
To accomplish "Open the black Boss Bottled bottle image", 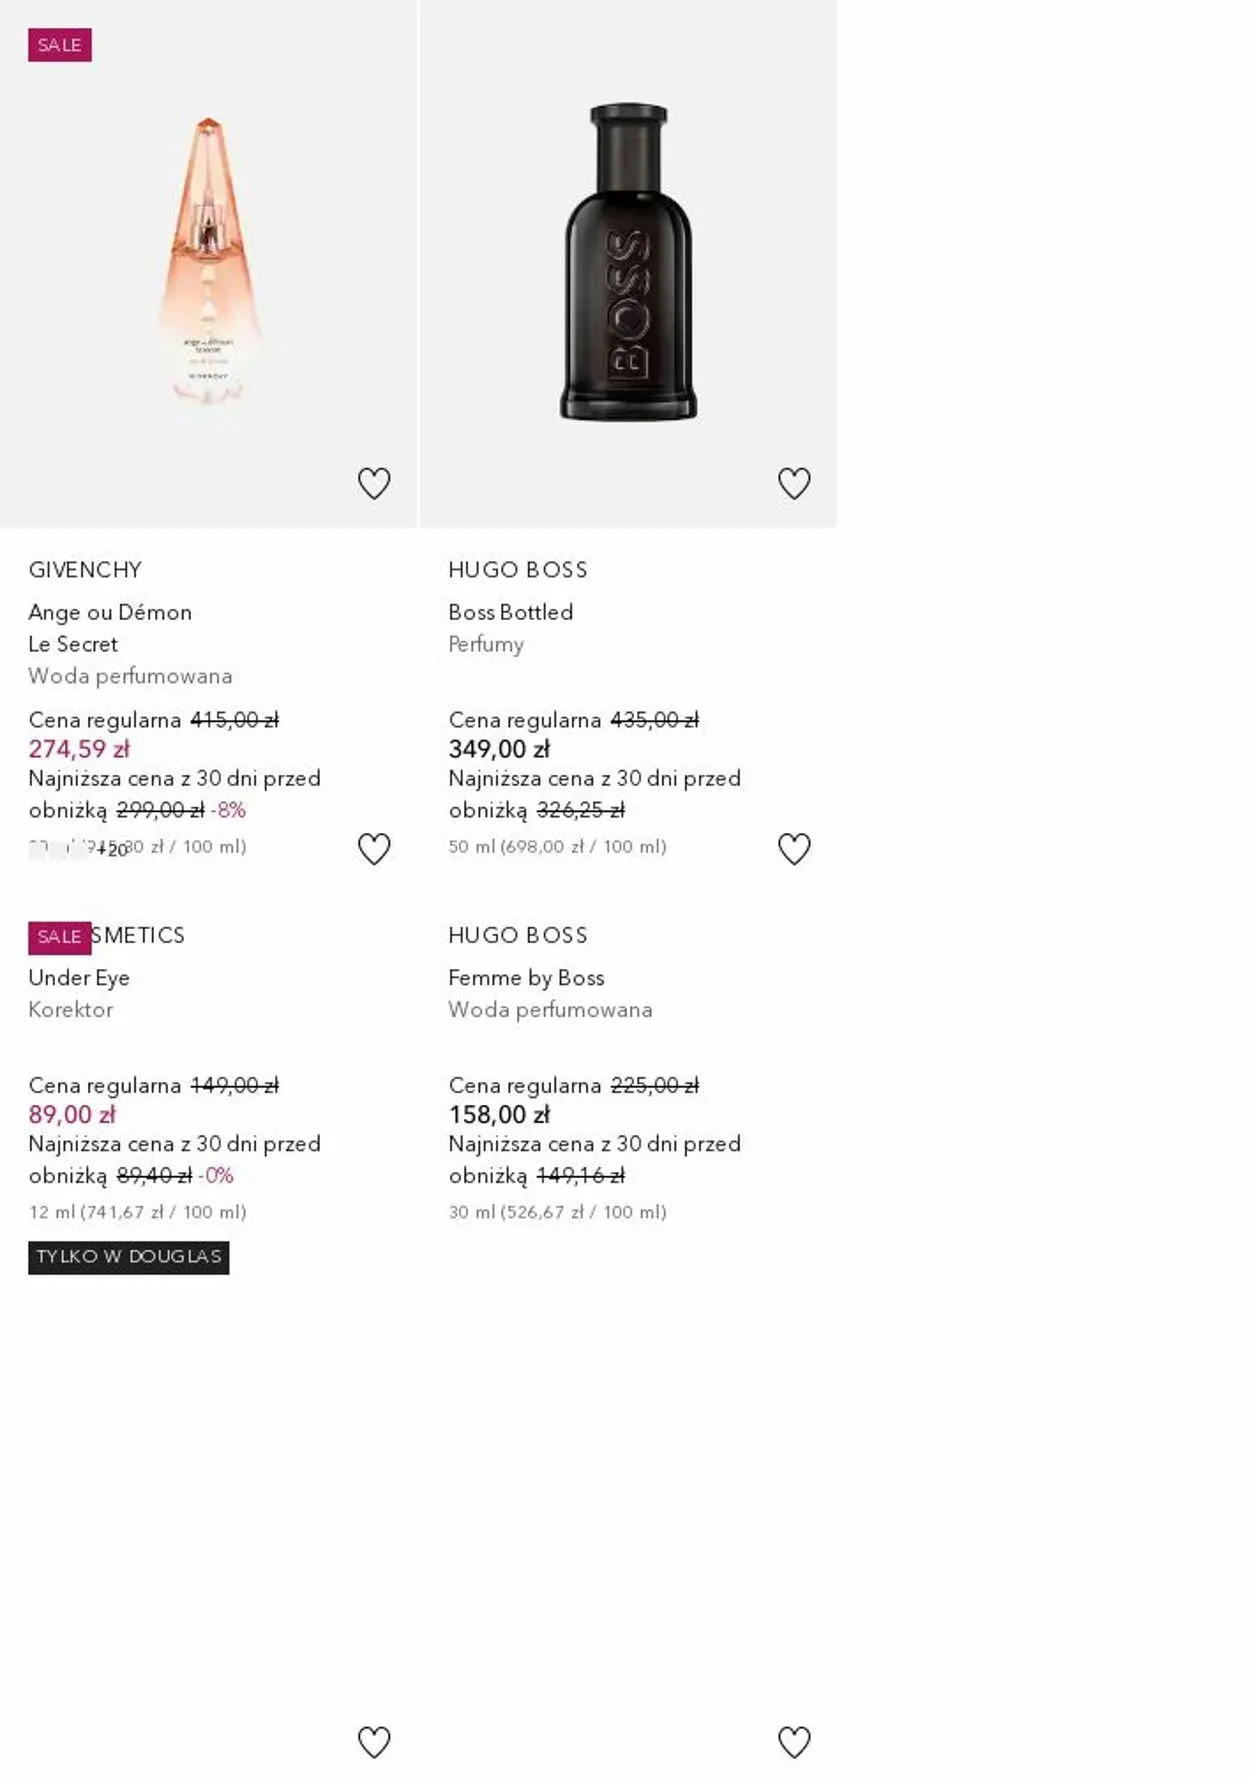I will point(628,262).
